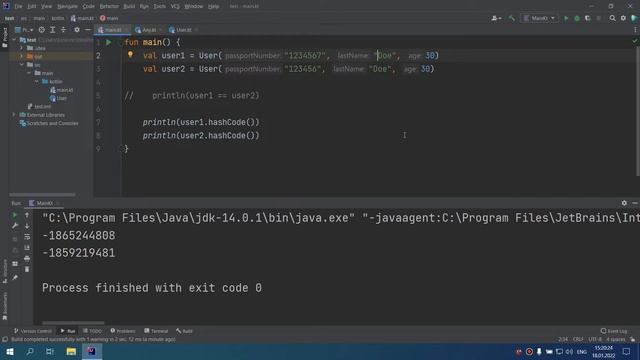Open run configuration wrench in the Run panel
The height and width of the screenshot is (360, 640).
tap(15, 226)
